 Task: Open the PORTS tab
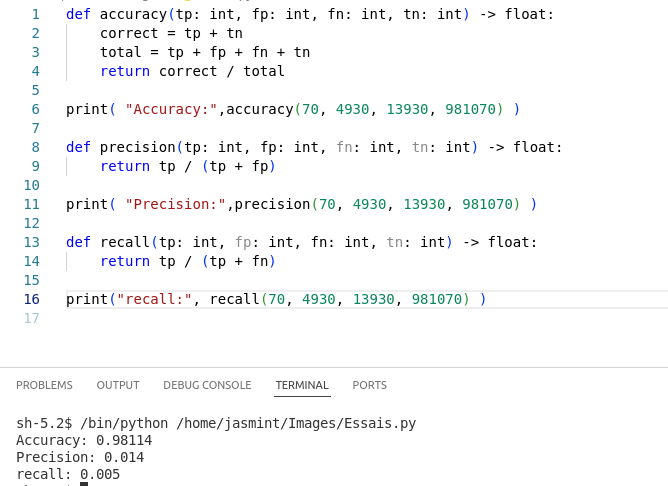(369, 385)
